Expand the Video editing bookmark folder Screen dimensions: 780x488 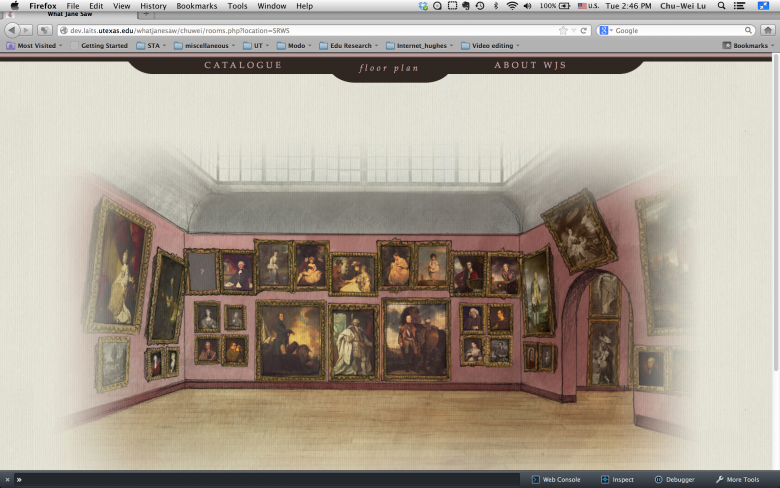coord(490,45)
